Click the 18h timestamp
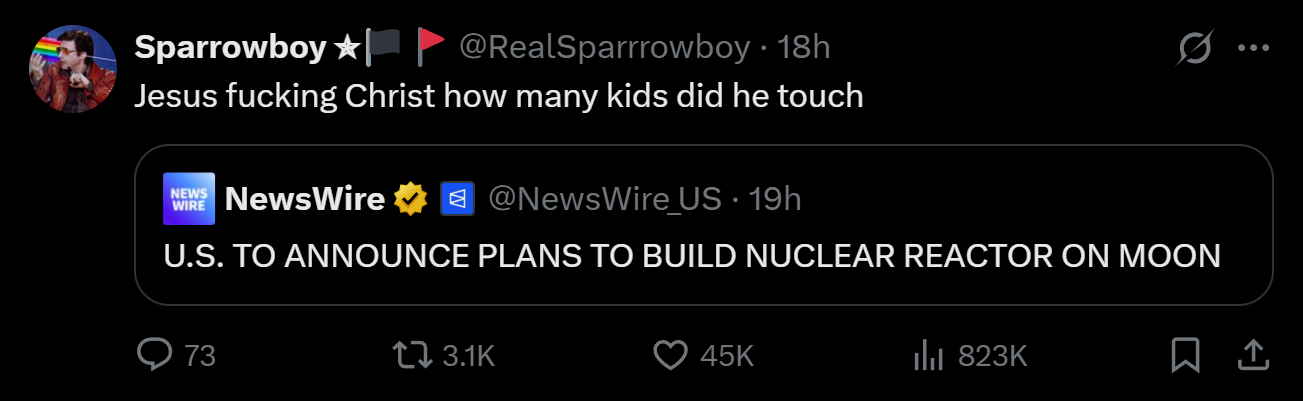1303x401 pixels. pos(803,47)
